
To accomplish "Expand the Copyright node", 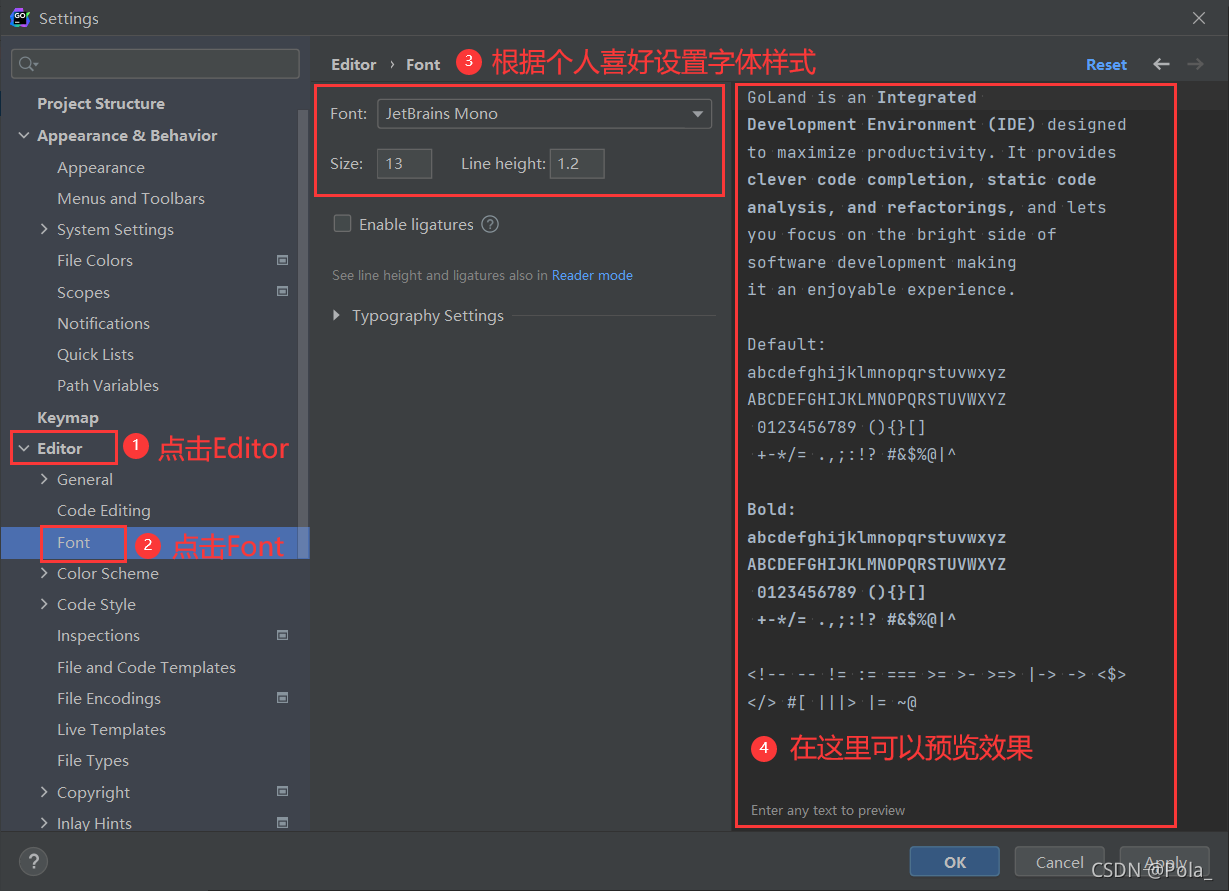I will (44, 792).
